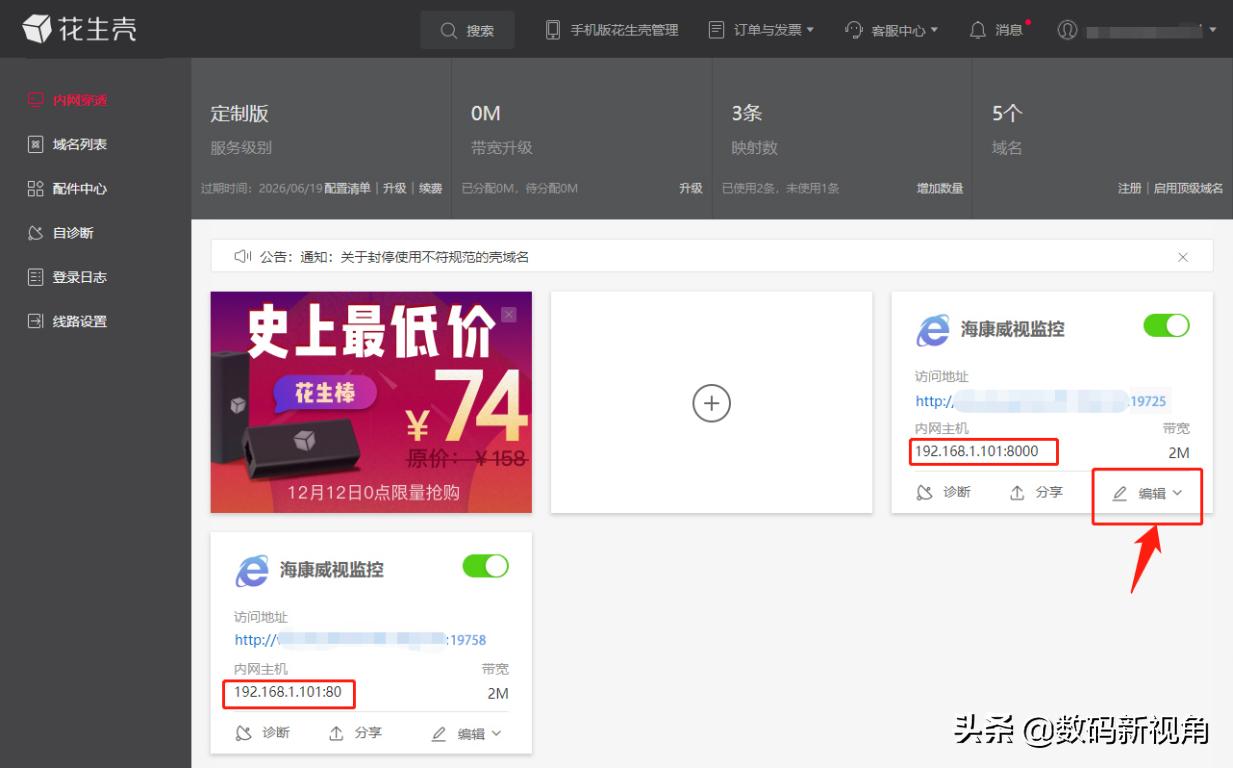This screenshot has width=1233, height=768.
Task: Click the 增加数量 button
Action: [x=940, y=188]
